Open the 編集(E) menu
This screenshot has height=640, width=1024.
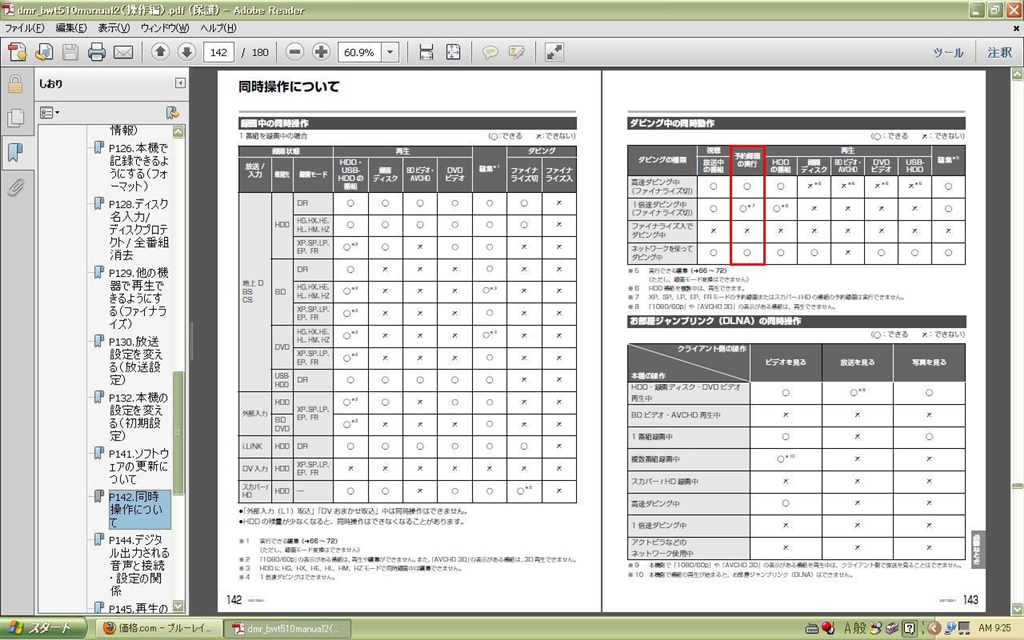(x=71, y=28)
